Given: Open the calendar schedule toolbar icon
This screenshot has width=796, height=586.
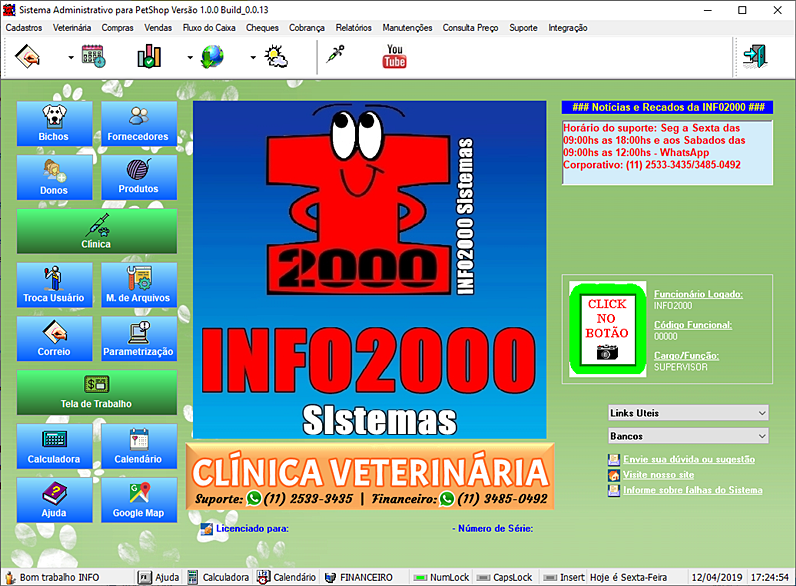Looking at the screenshot, I should point(93,56).
